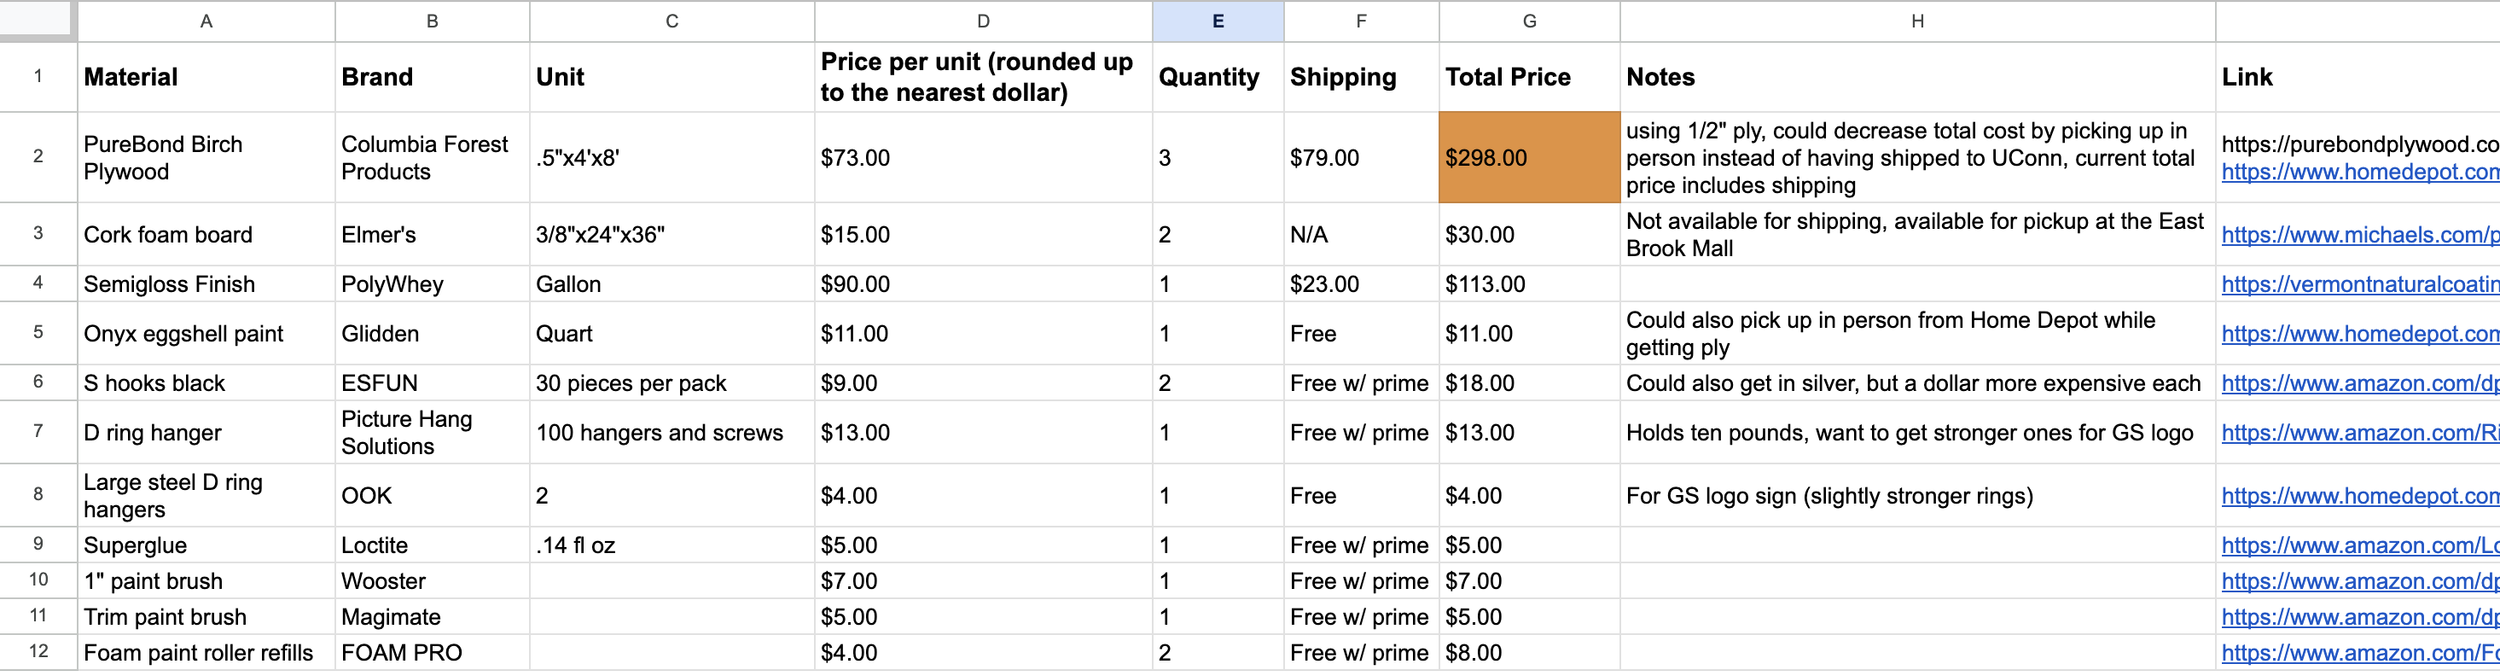The width and height of the screenshot is (2500, 671).
Task: Click the Onyx eggshell paint cell
Action: (x=206, y=334)
